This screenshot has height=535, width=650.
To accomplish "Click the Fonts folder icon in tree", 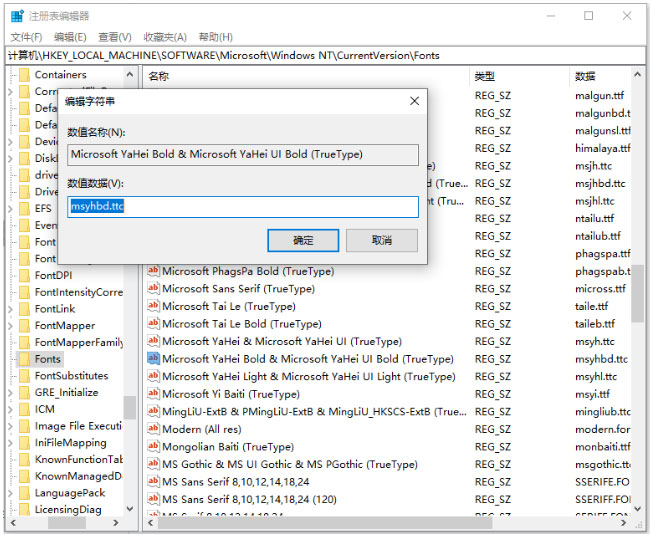I will pyautogui.click(x=25, y=359).
